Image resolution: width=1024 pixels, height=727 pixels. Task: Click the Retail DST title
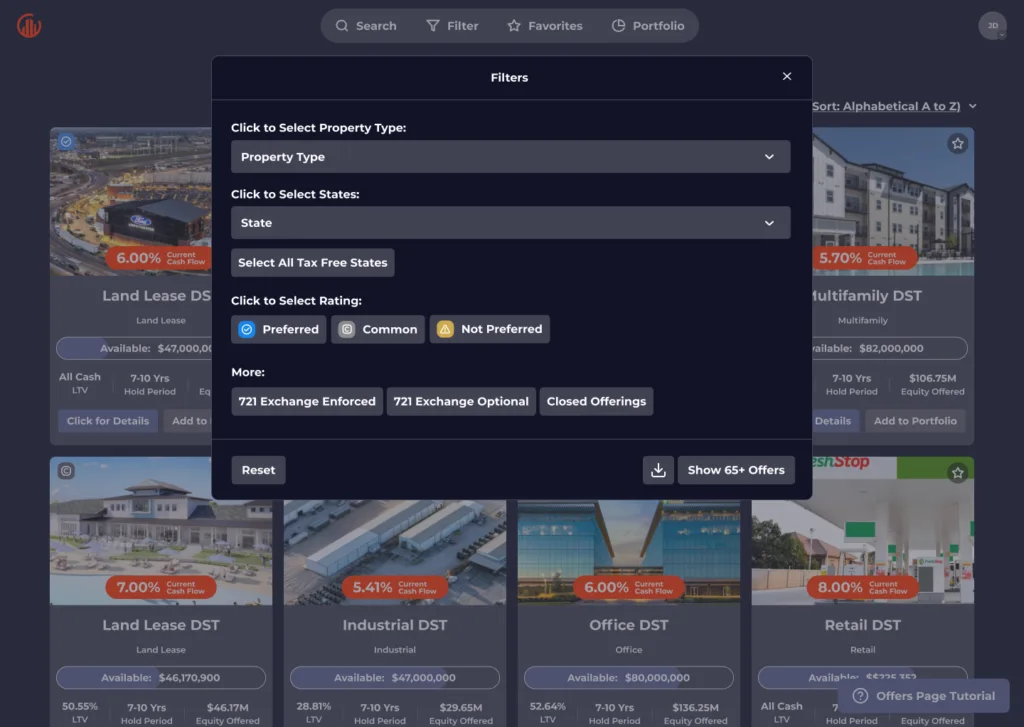coord(862,625)
